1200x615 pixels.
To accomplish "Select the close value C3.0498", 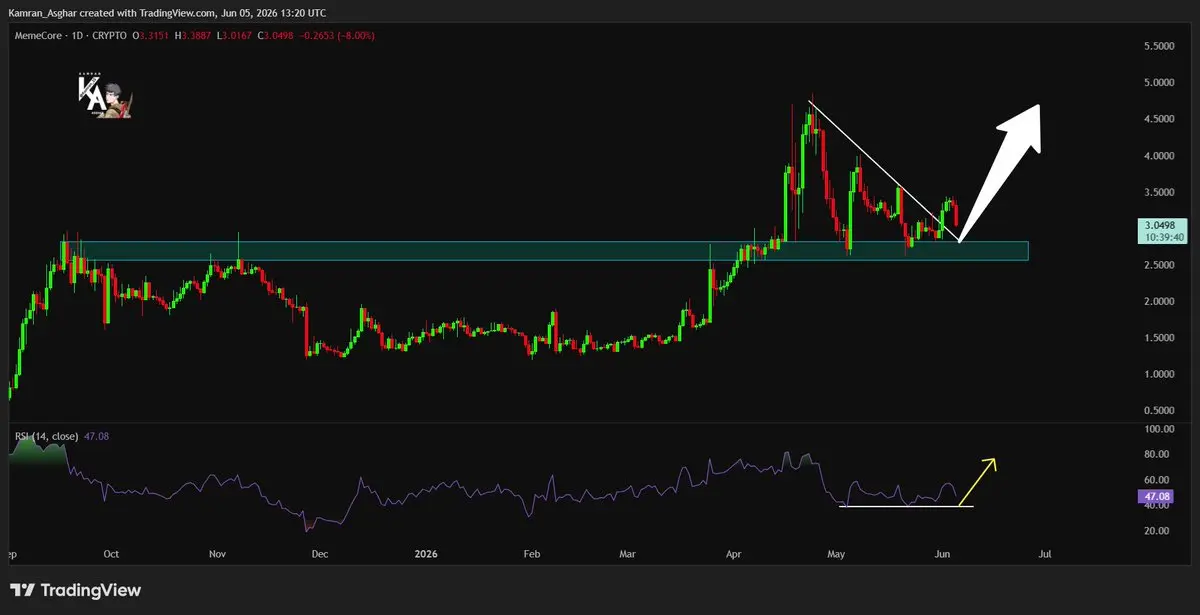I will (276, 36).
